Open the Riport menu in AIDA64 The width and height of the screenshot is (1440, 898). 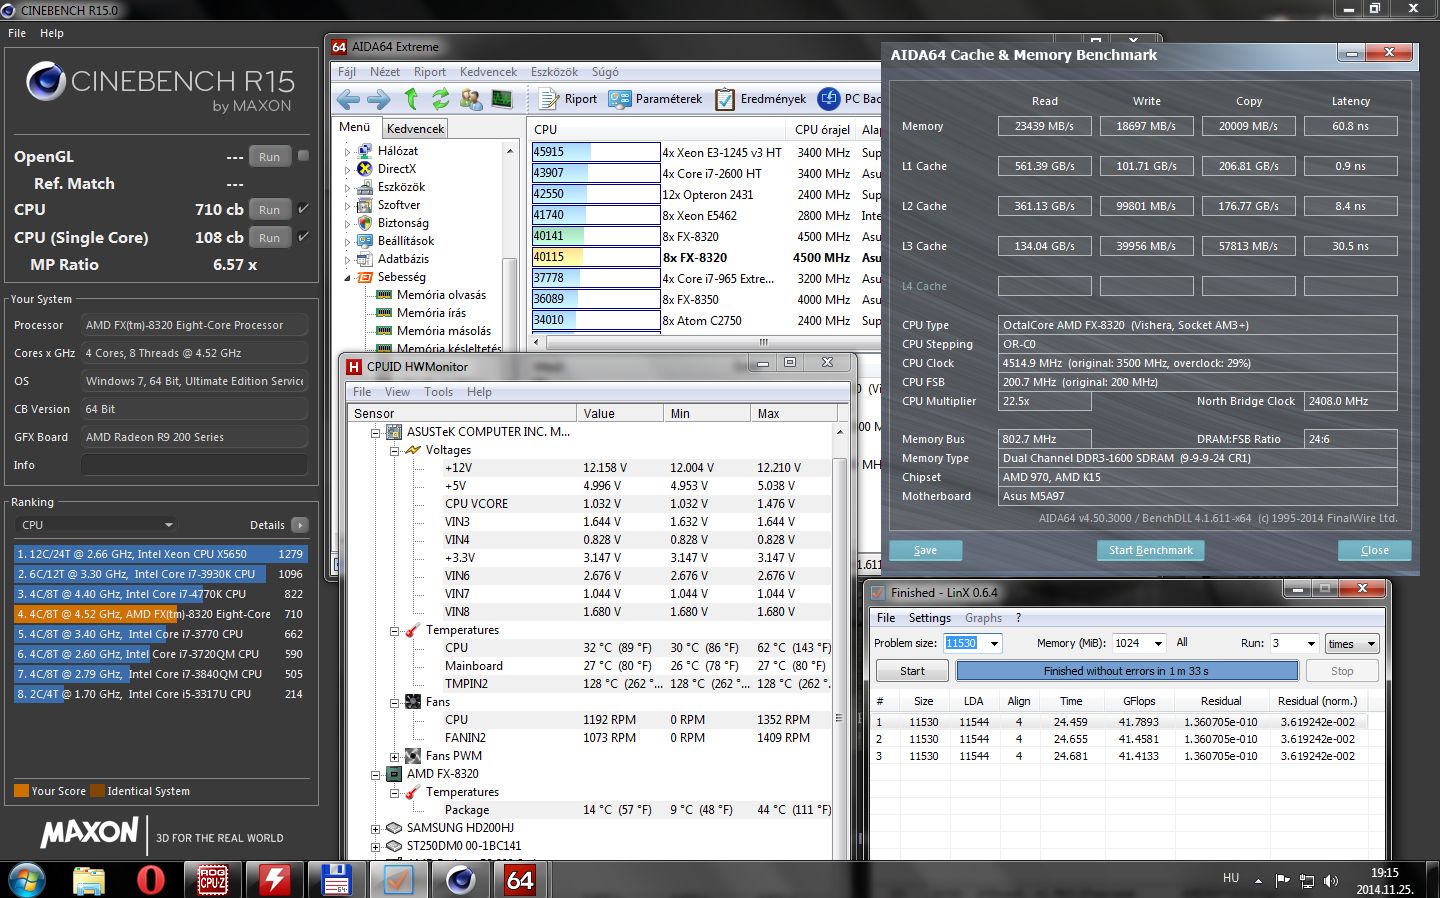point(430,72)
